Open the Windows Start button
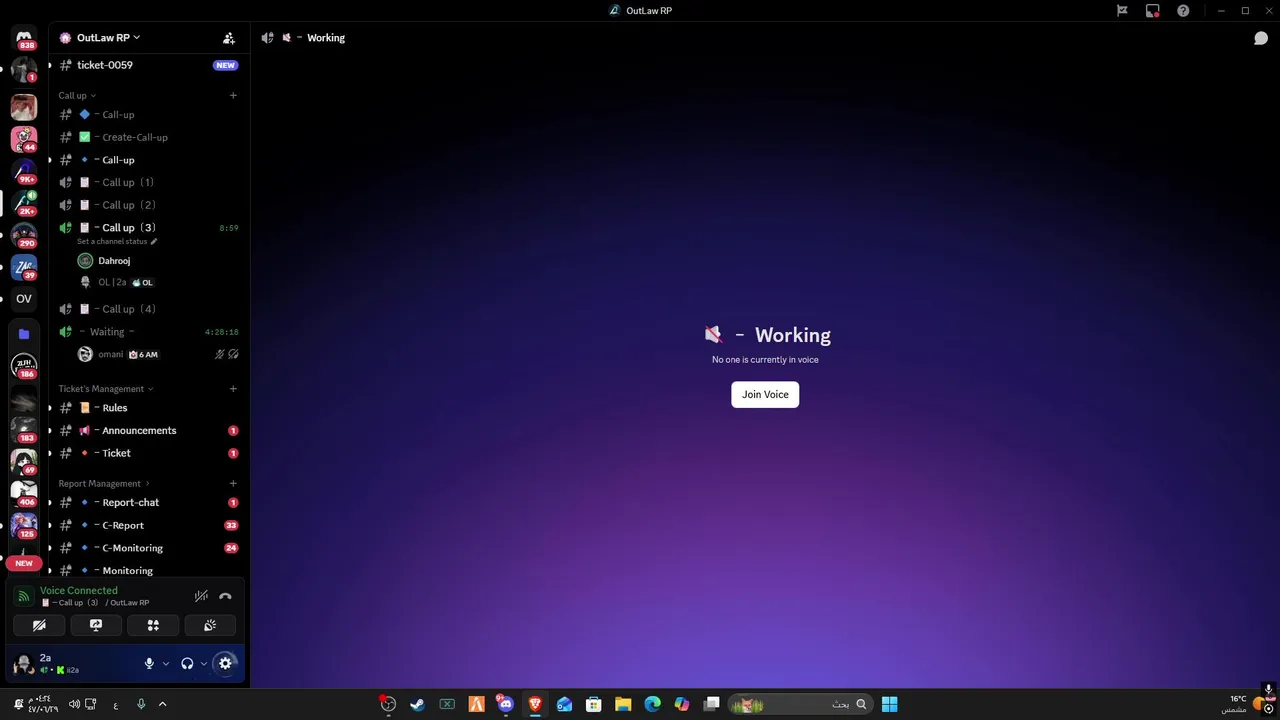 [889, 704]
